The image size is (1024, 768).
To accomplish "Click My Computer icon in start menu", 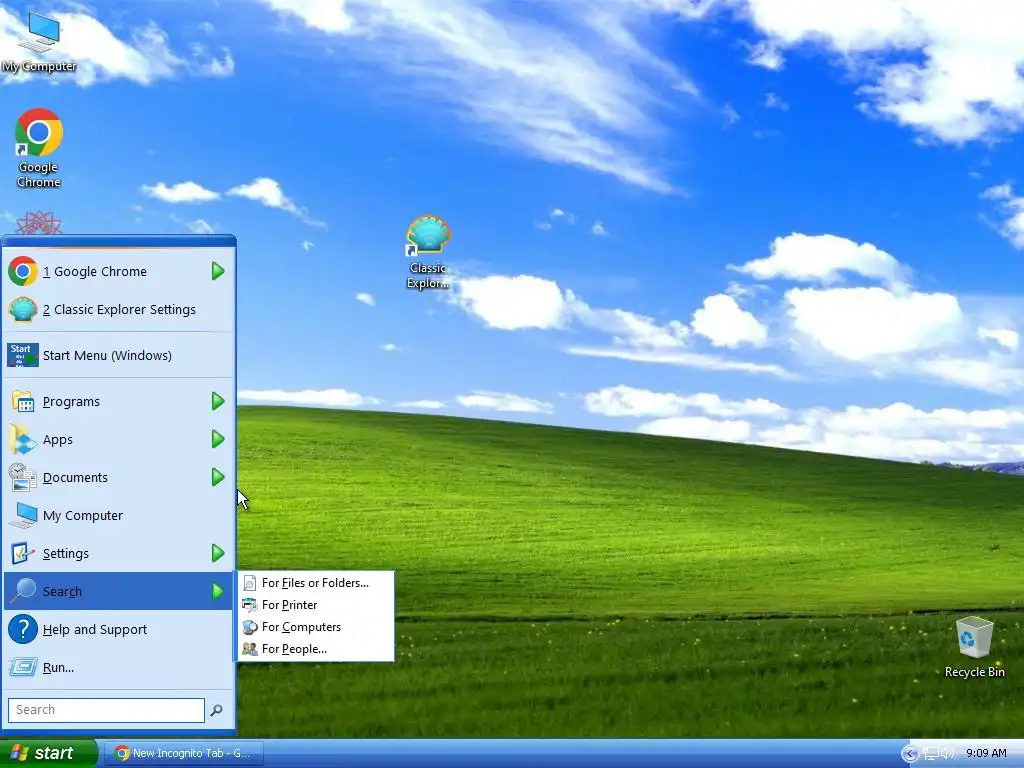I will pos(23,515).
